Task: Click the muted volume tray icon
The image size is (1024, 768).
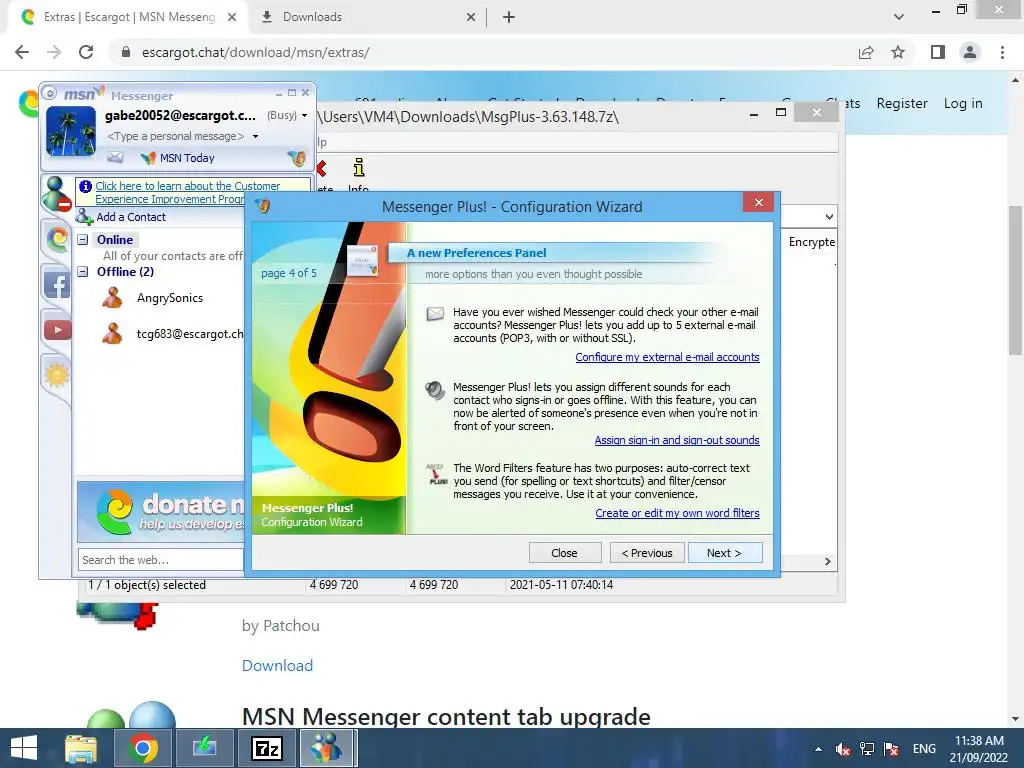Action: pyautogui.click(x=842, y=748)
